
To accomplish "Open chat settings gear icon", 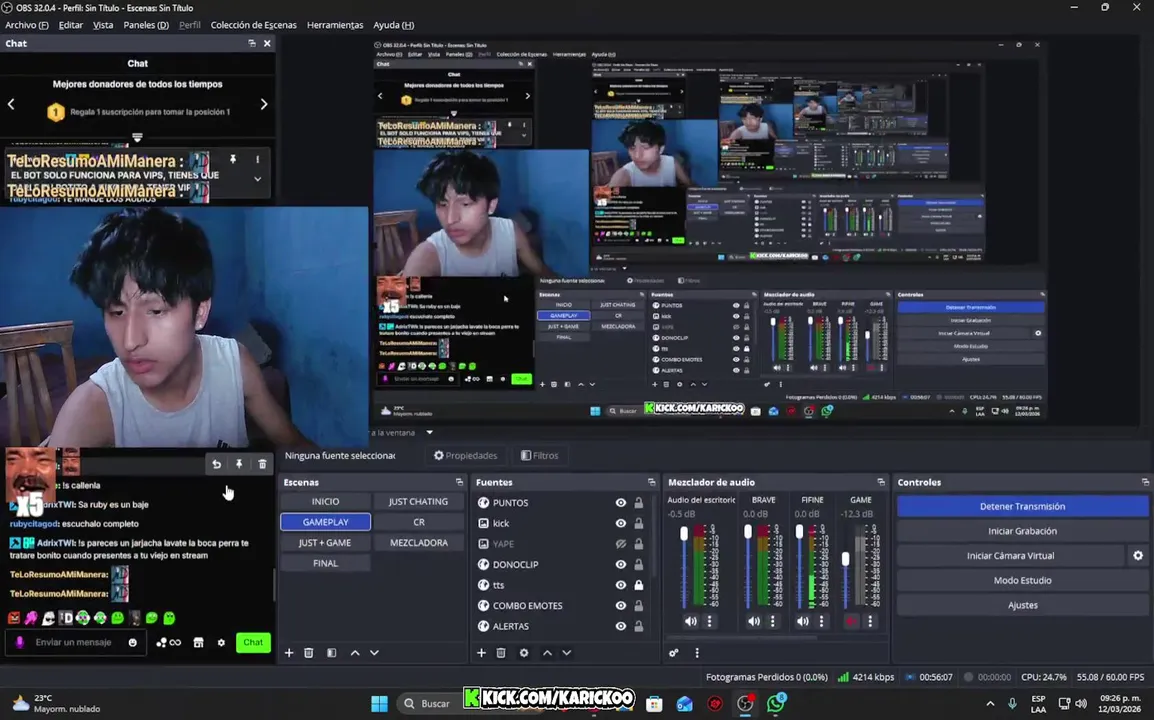I will (221, 643).
